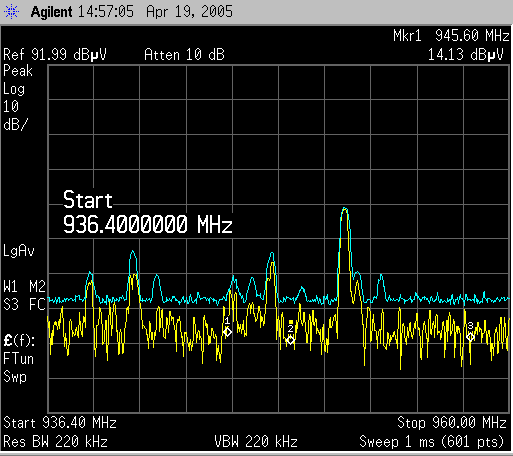Click the W1 M2 trace status label

[x=24, y=287]
